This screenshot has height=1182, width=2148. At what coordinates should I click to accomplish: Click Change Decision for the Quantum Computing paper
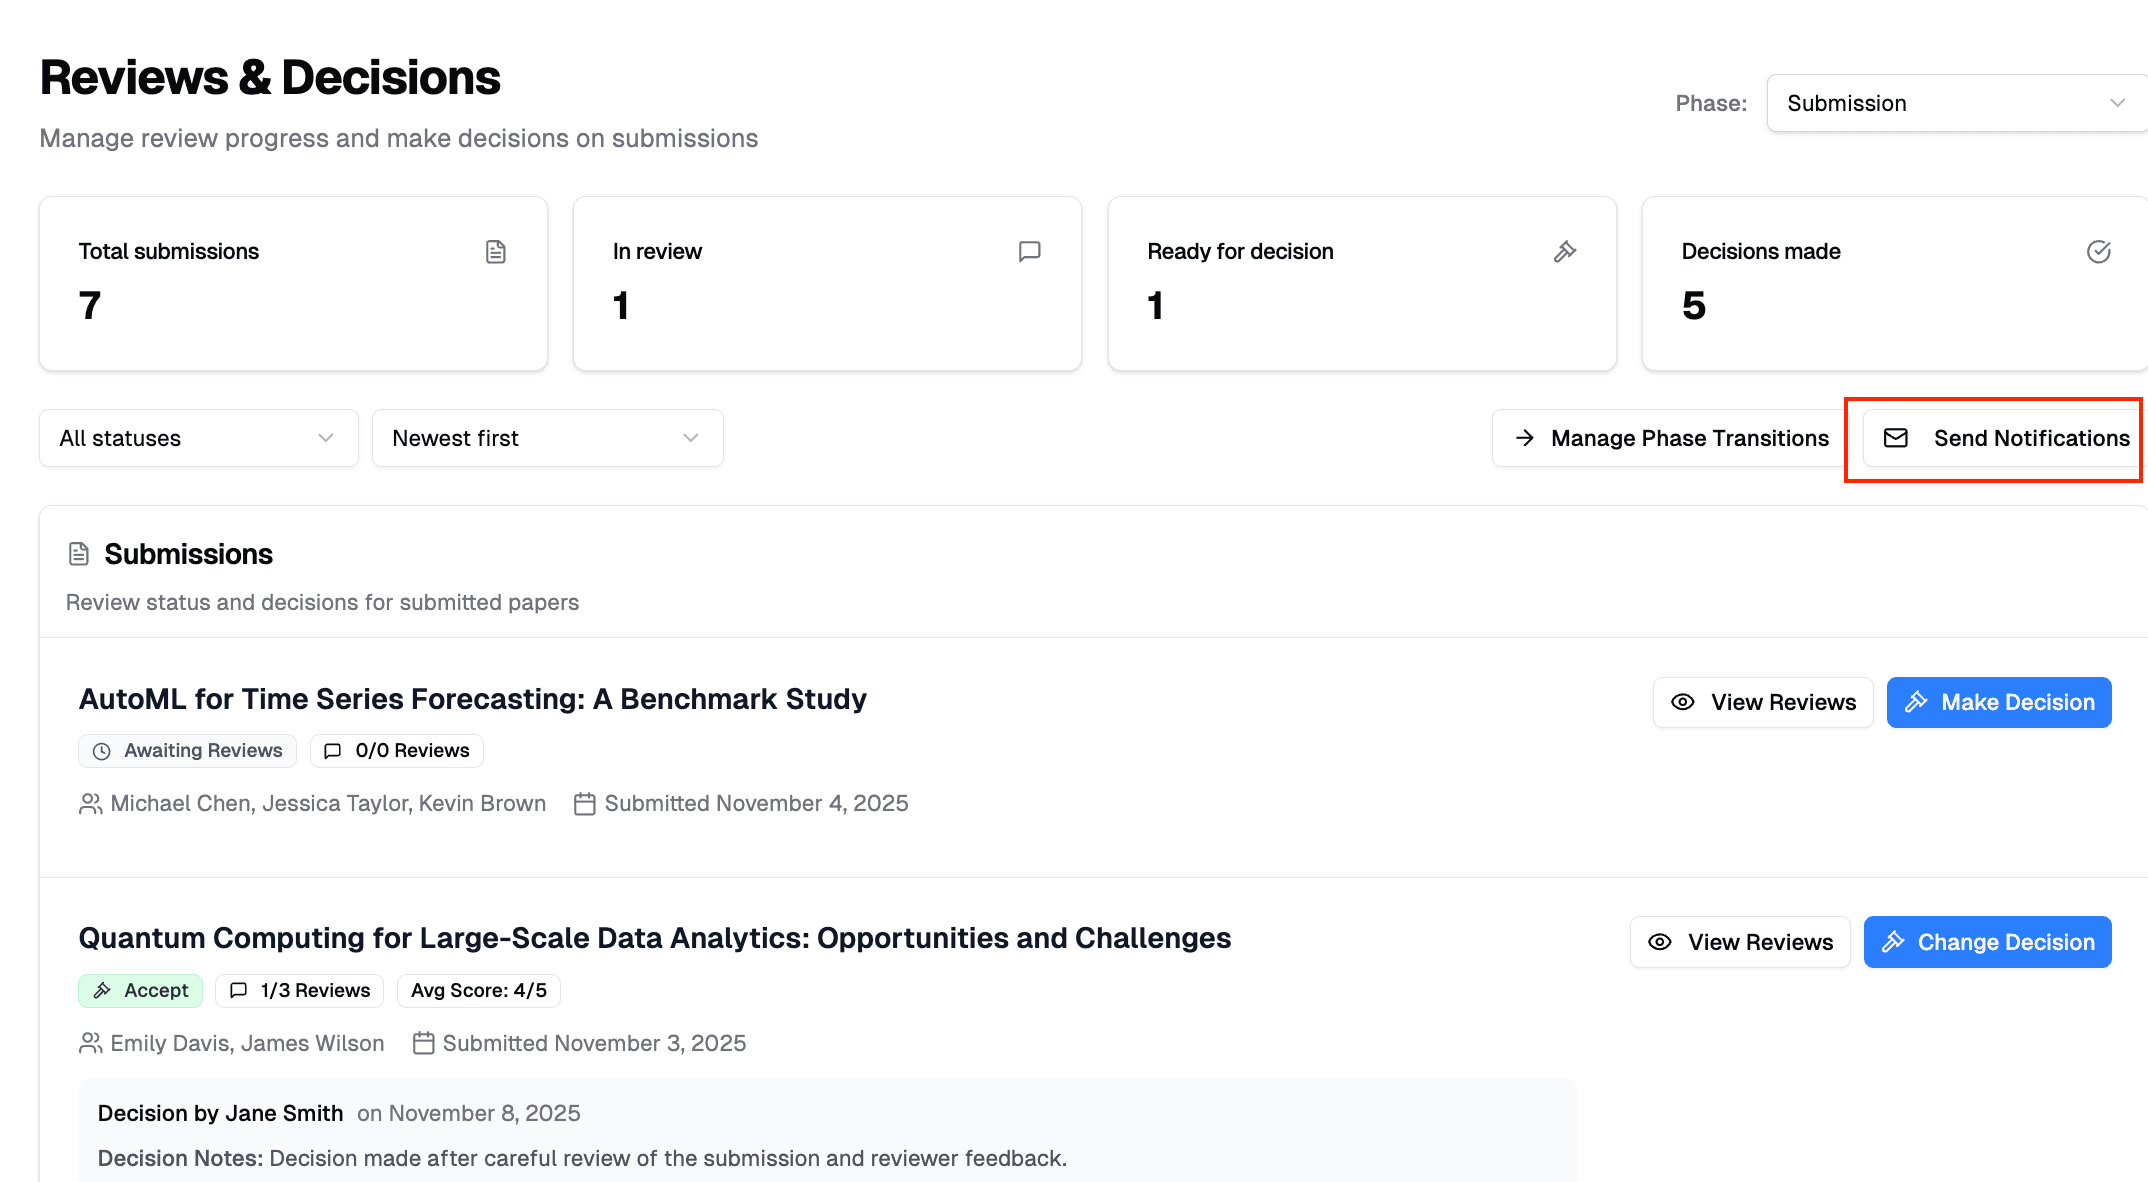coord(1987,942)
